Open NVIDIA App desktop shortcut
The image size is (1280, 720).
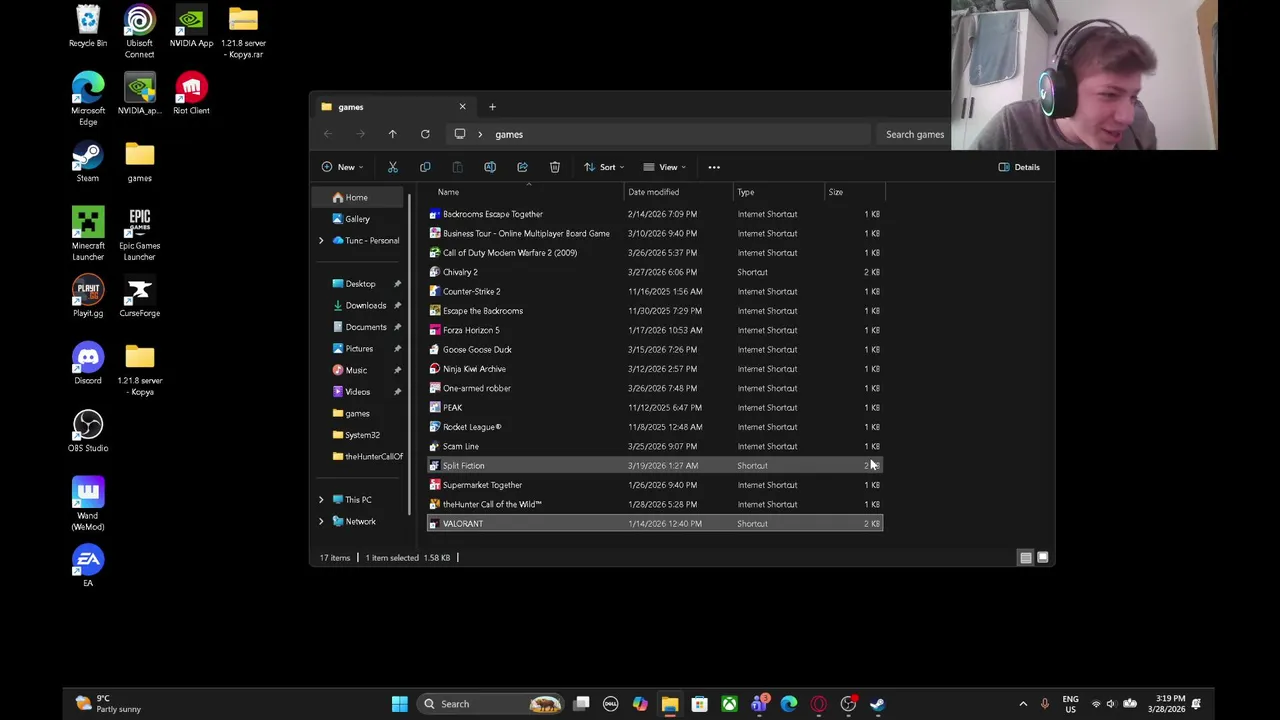(191, 27)
